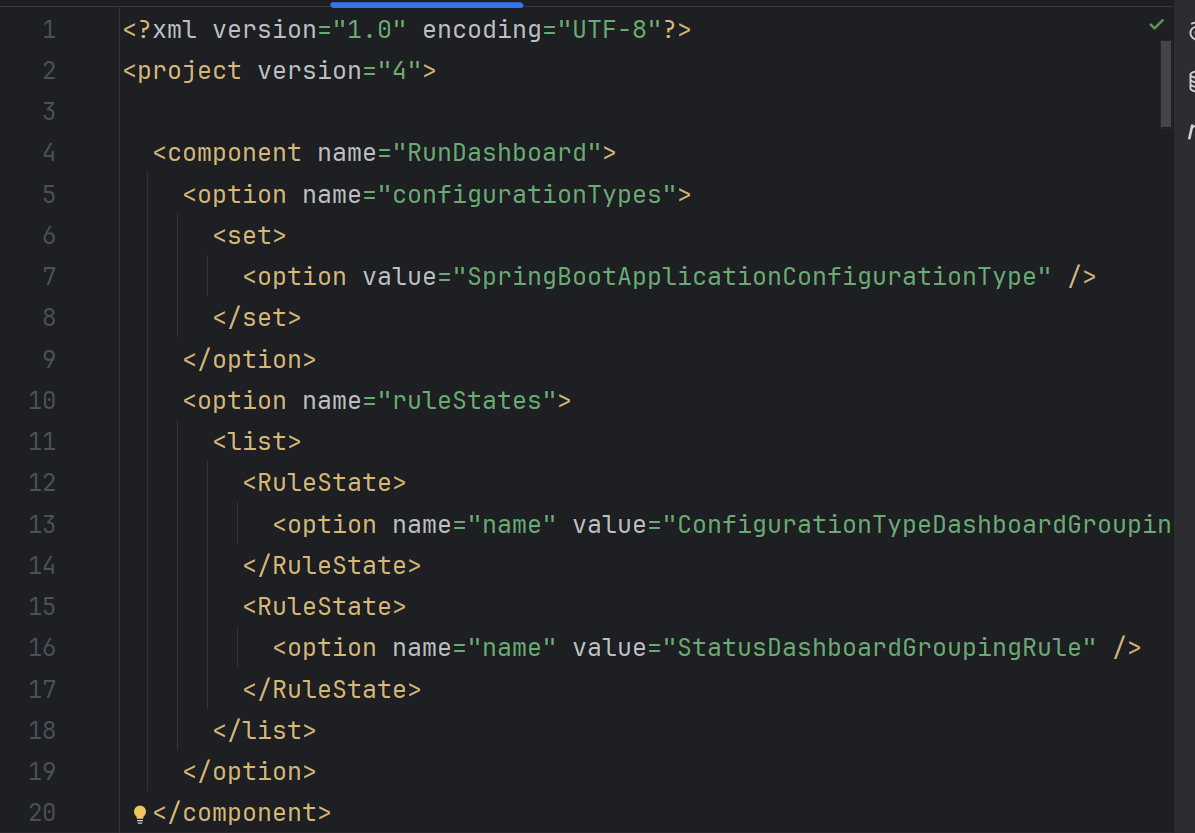
Task: Place cursor in the "RunDashboard" attribute value
Action: point(496,153)
